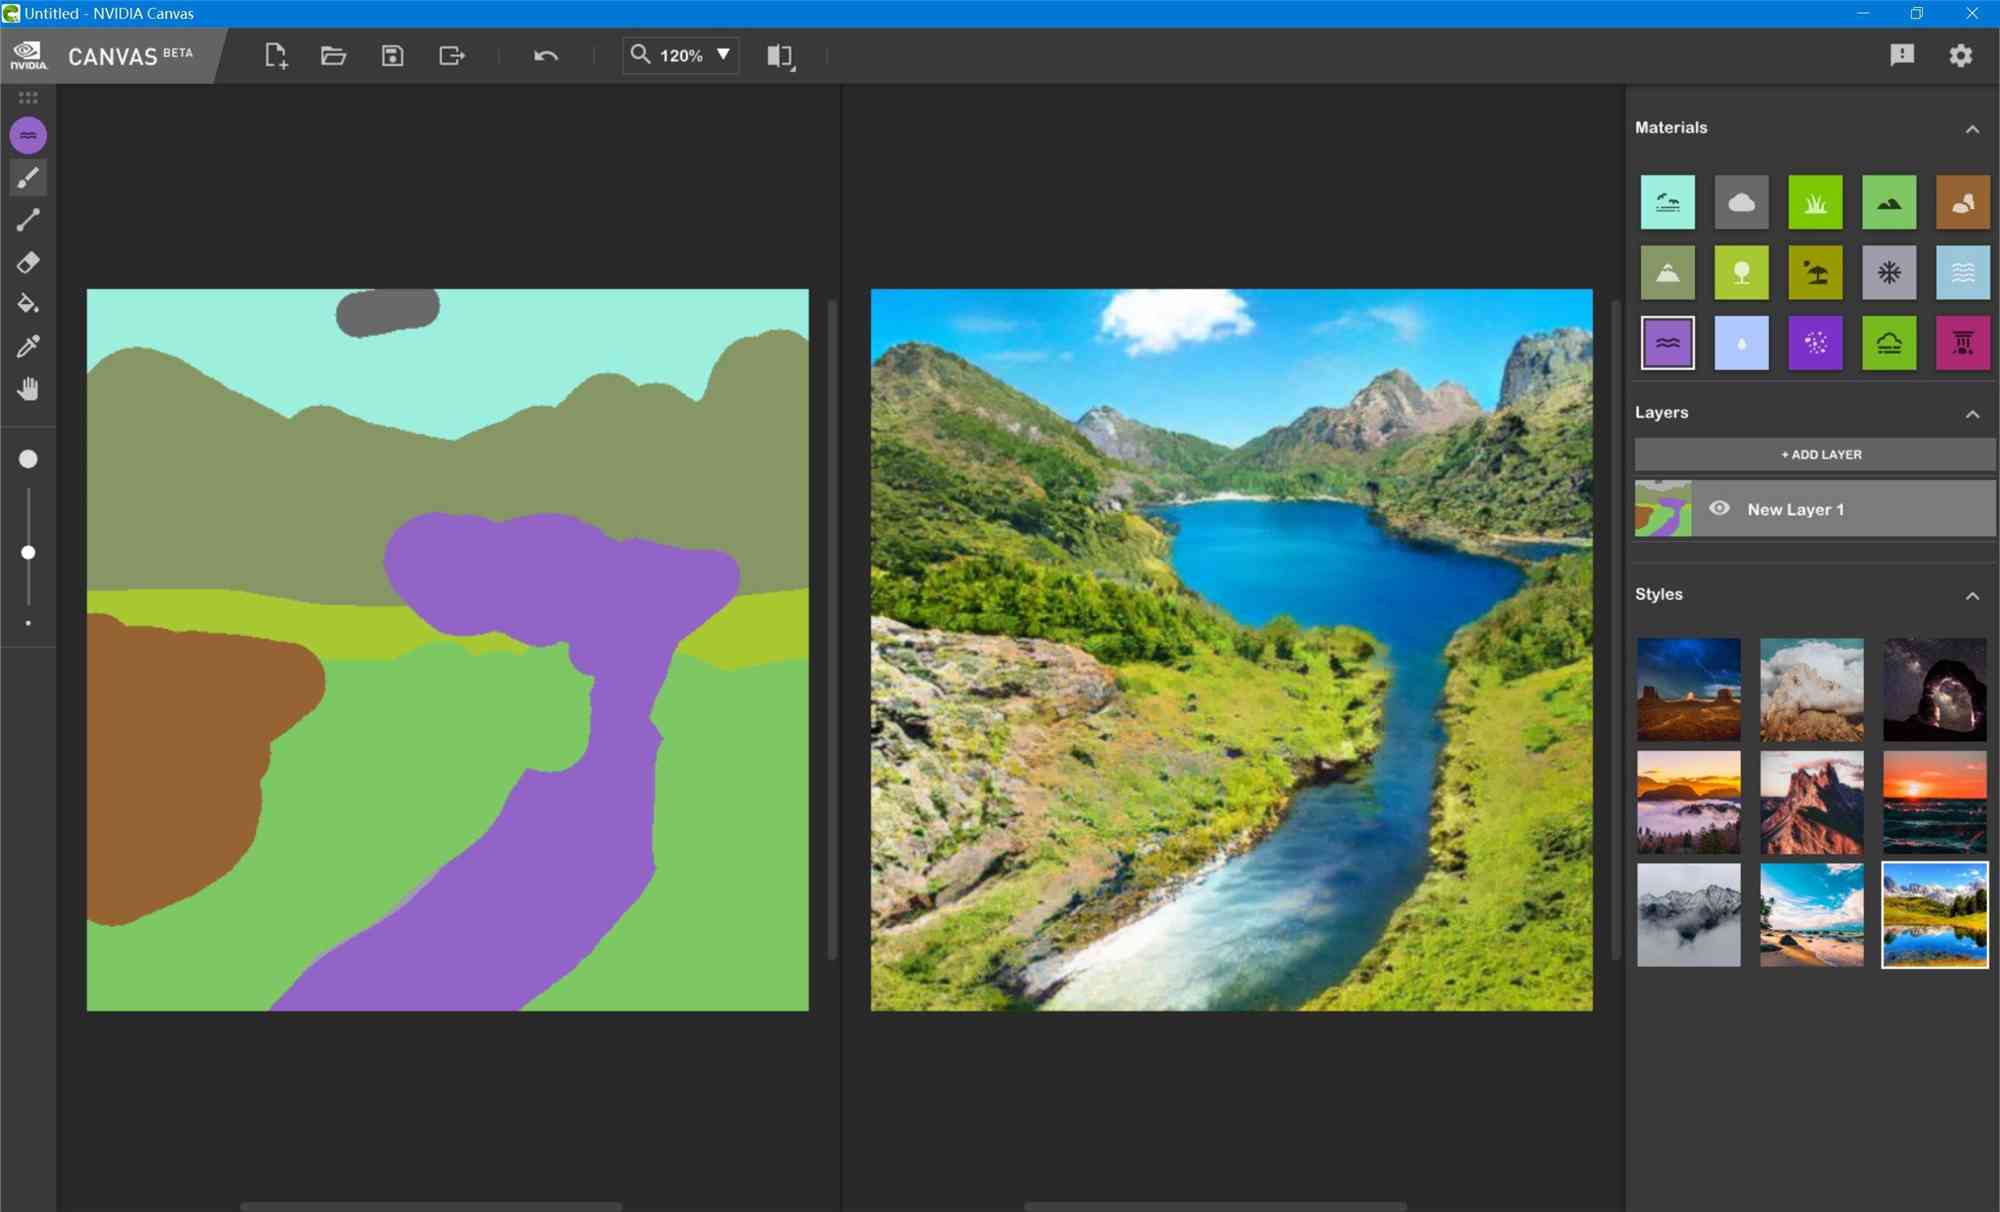The width and height of the screenshot is (2000, 1212).
Task: Select the Eraser tool in toolbar
Action: click(x=29, y=262)
